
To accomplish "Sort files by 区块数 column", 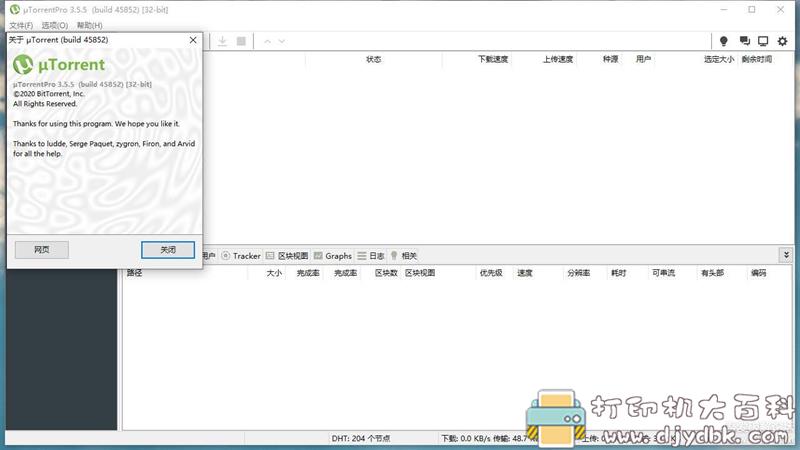I will [386, 273].
